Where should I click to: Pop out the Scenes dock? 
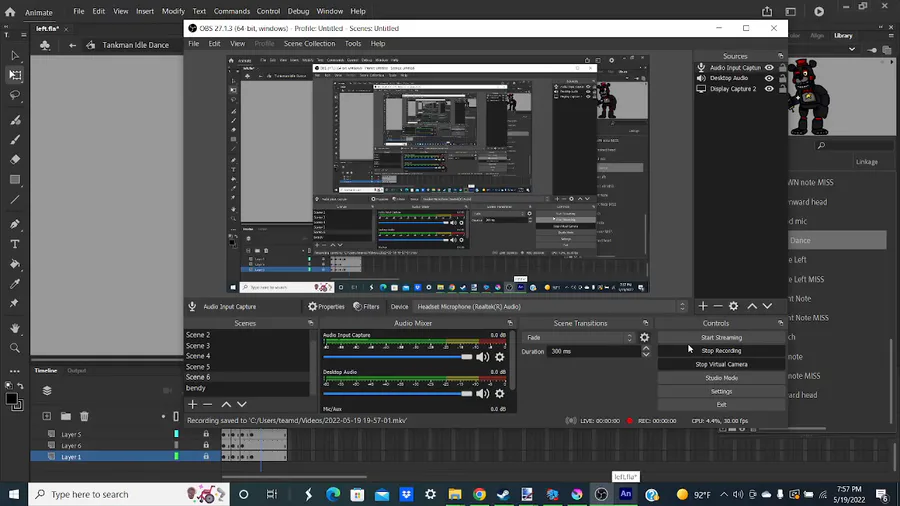tap(311, 323)
